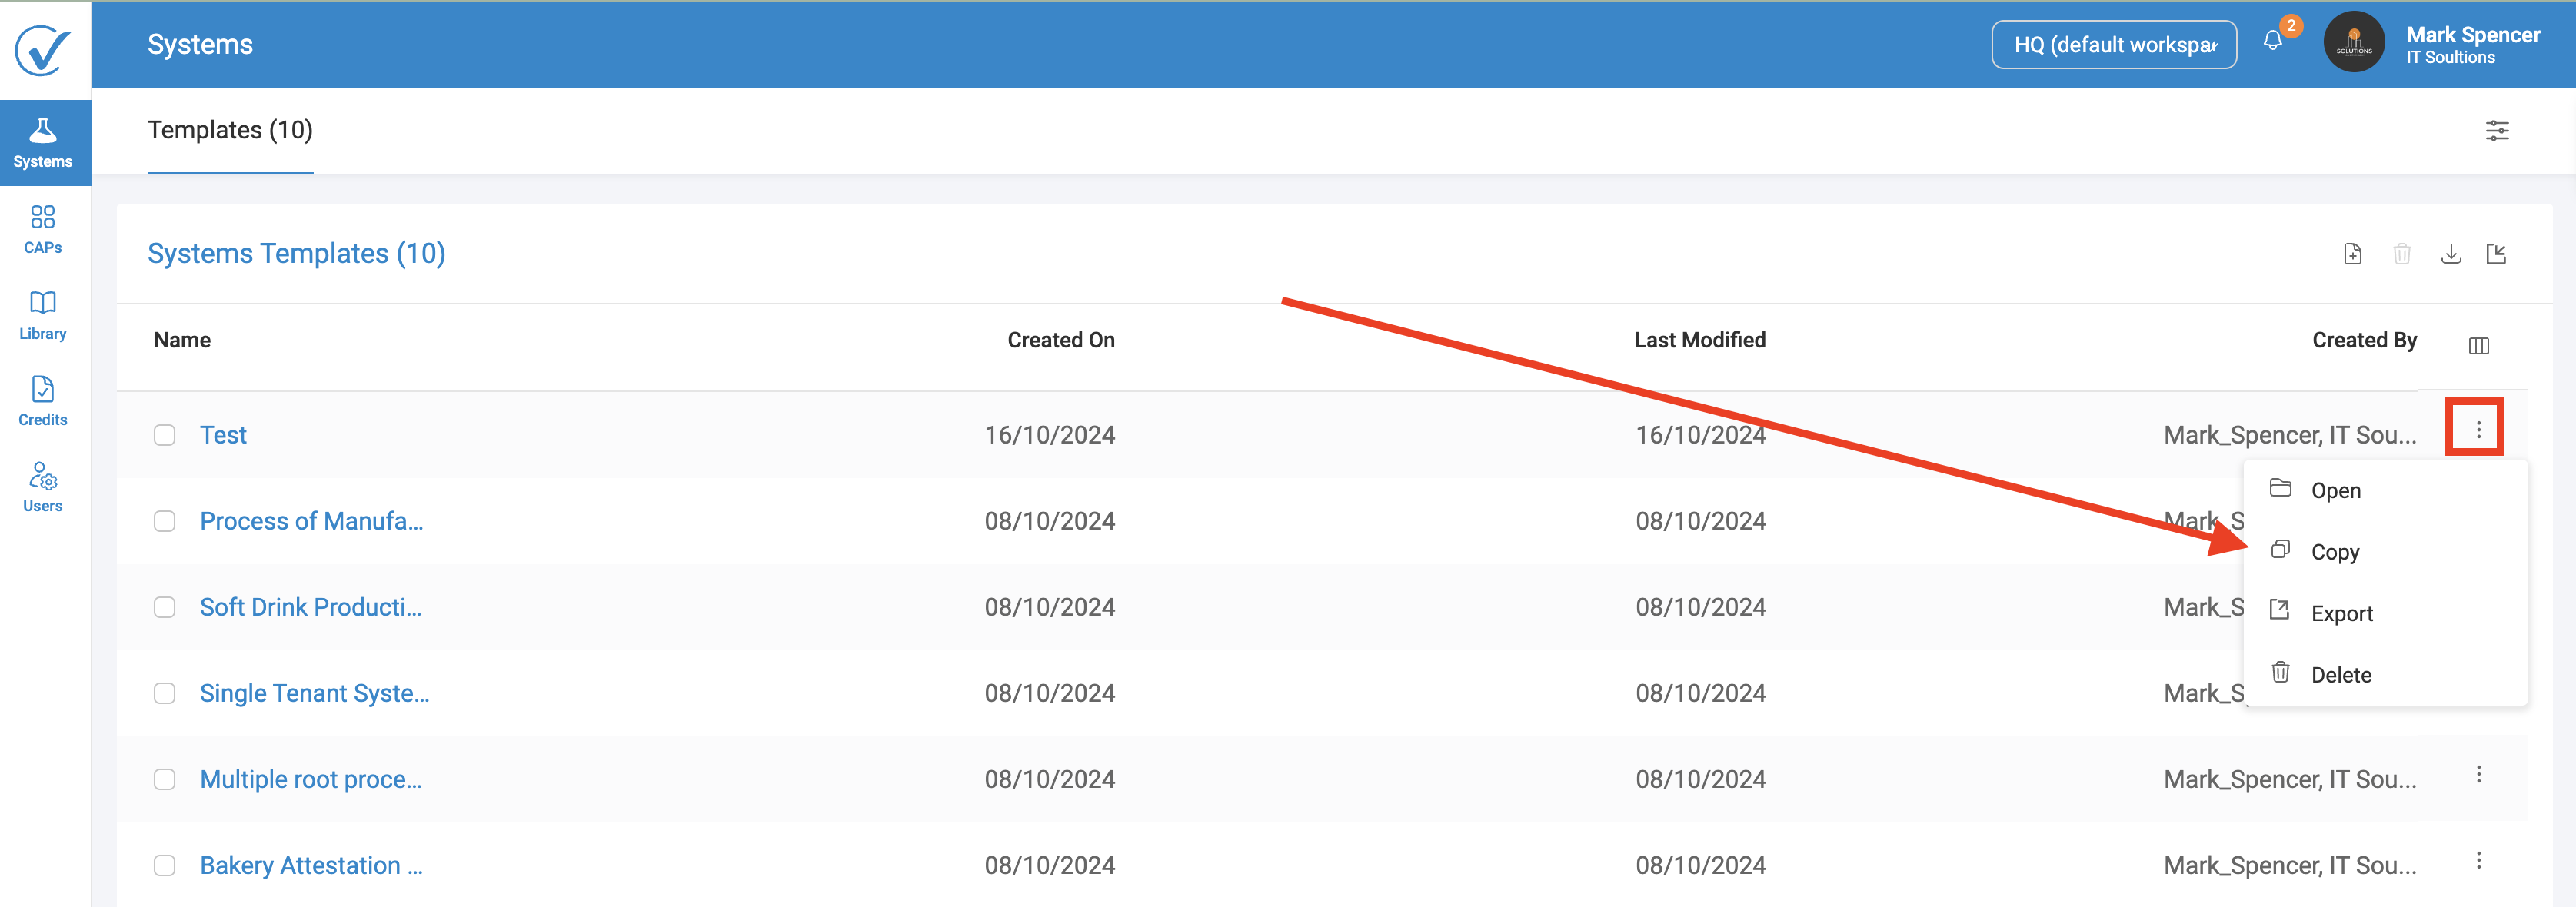Open the three-dot menu for Multiple root proce… row
The width and height of the screenshot is (2576, 907).
coord(2479,774)
